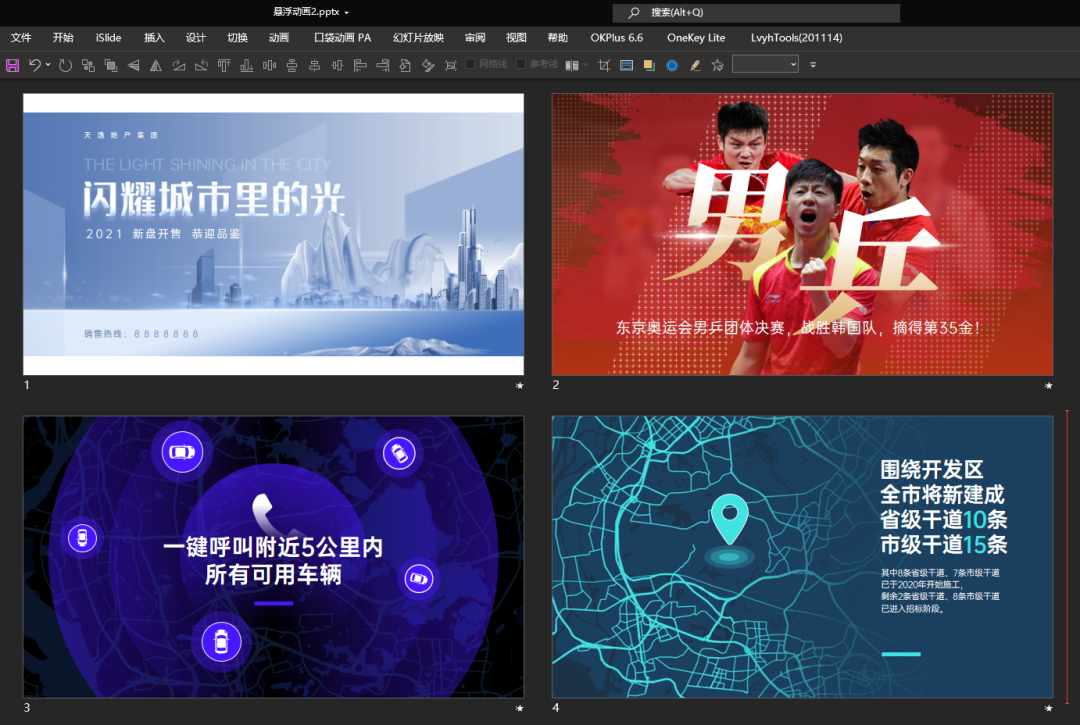
Task: Switch to the 插入 tab
Action: click(154, 38)
